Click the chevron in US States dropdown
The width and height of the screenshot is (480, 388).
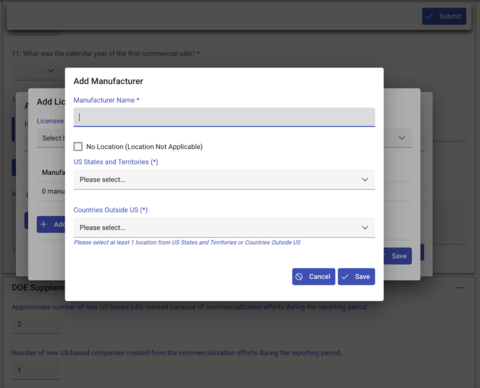[x=365, y=180]
